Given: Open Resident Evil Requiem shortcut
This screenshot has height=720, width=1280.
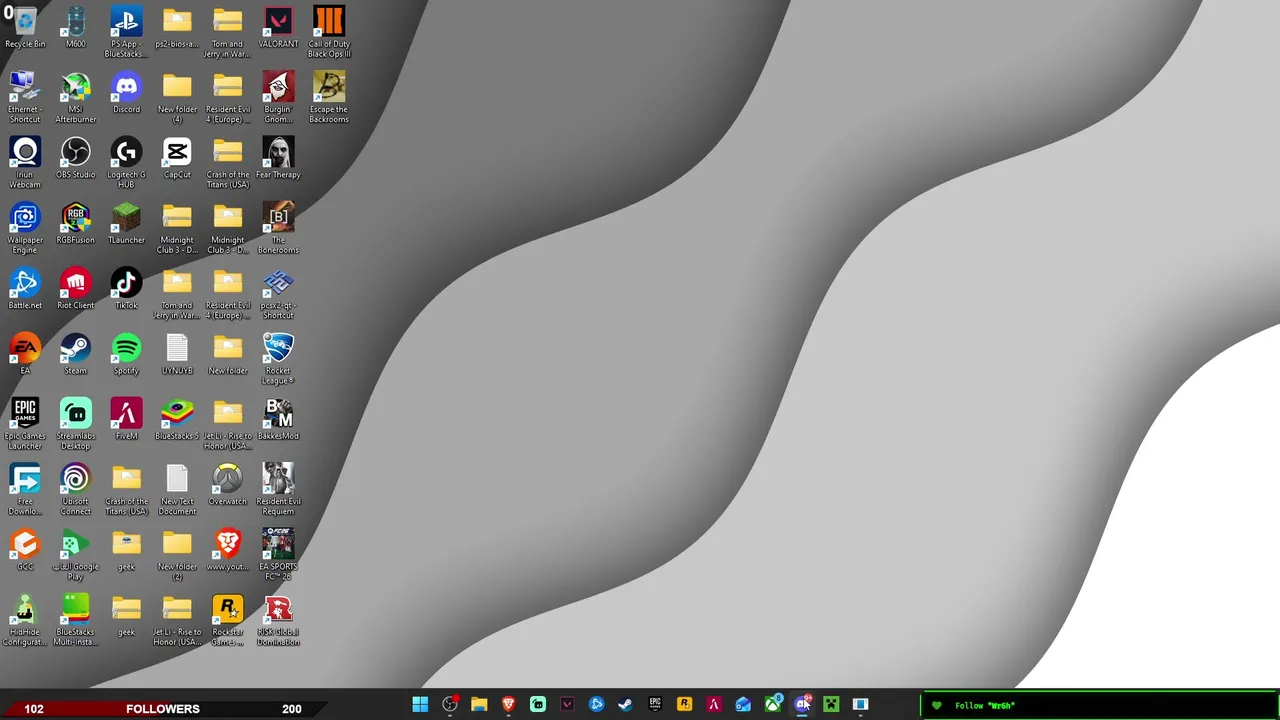Looking at the screenshot, I should [x=278, y=490].
